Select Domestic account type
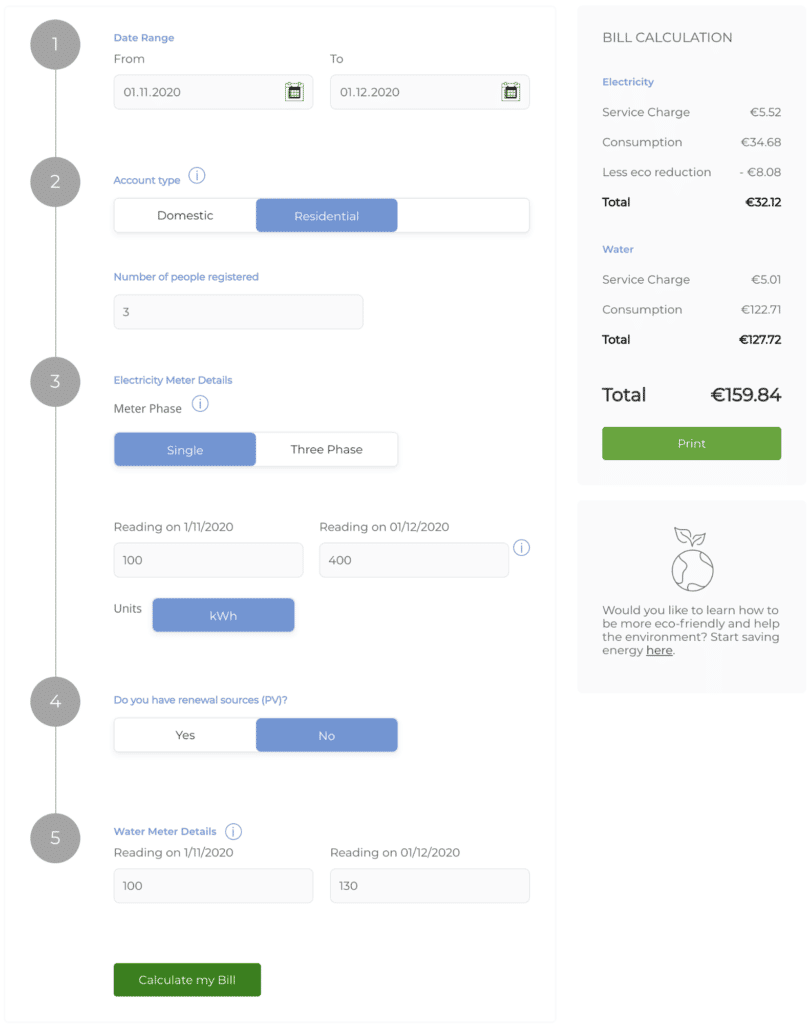 pyautogui.click(x=185, y=216)
